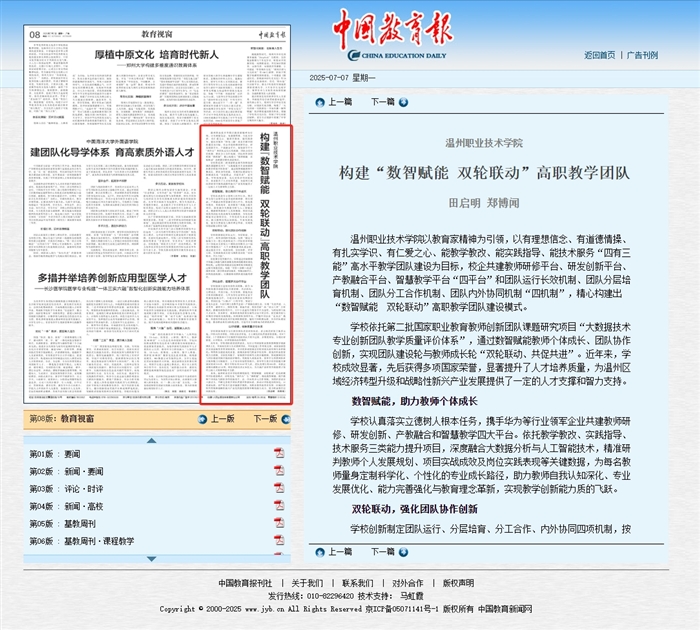
Task: Select 第04版：新闻·高校 in the page list
Action: (66, 506)
